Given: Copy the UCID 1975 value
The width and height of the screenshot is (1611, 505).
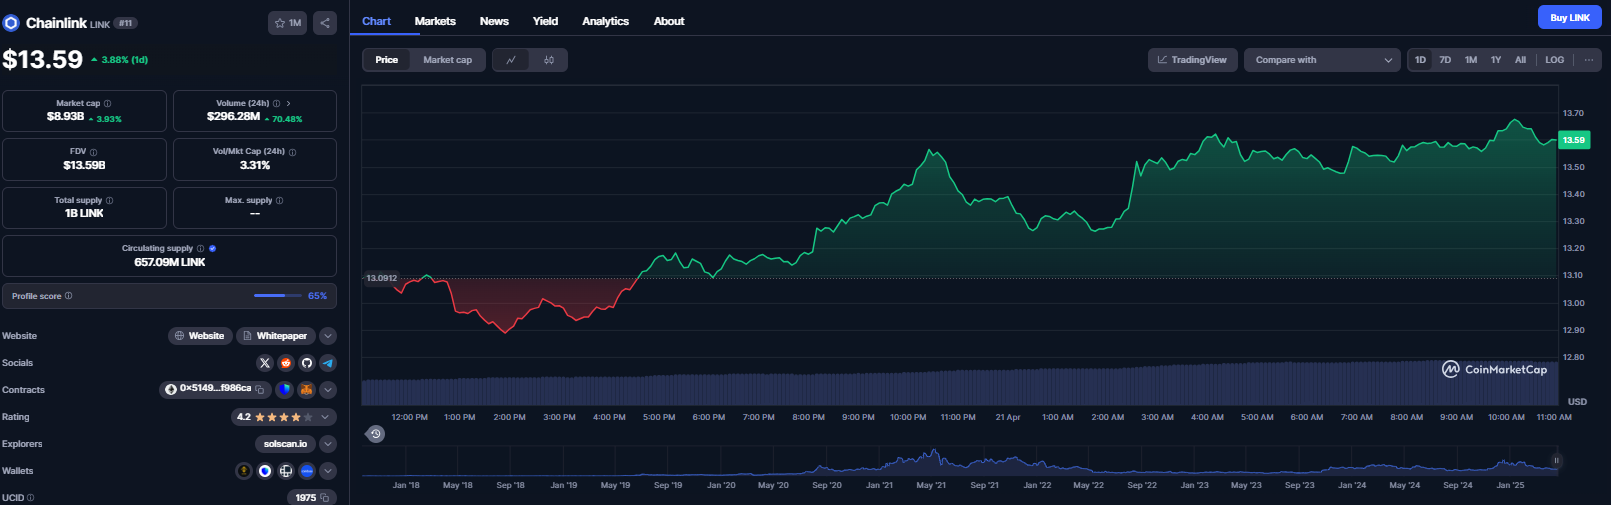Looking at the screenshot, I should [x=325, y=498].
